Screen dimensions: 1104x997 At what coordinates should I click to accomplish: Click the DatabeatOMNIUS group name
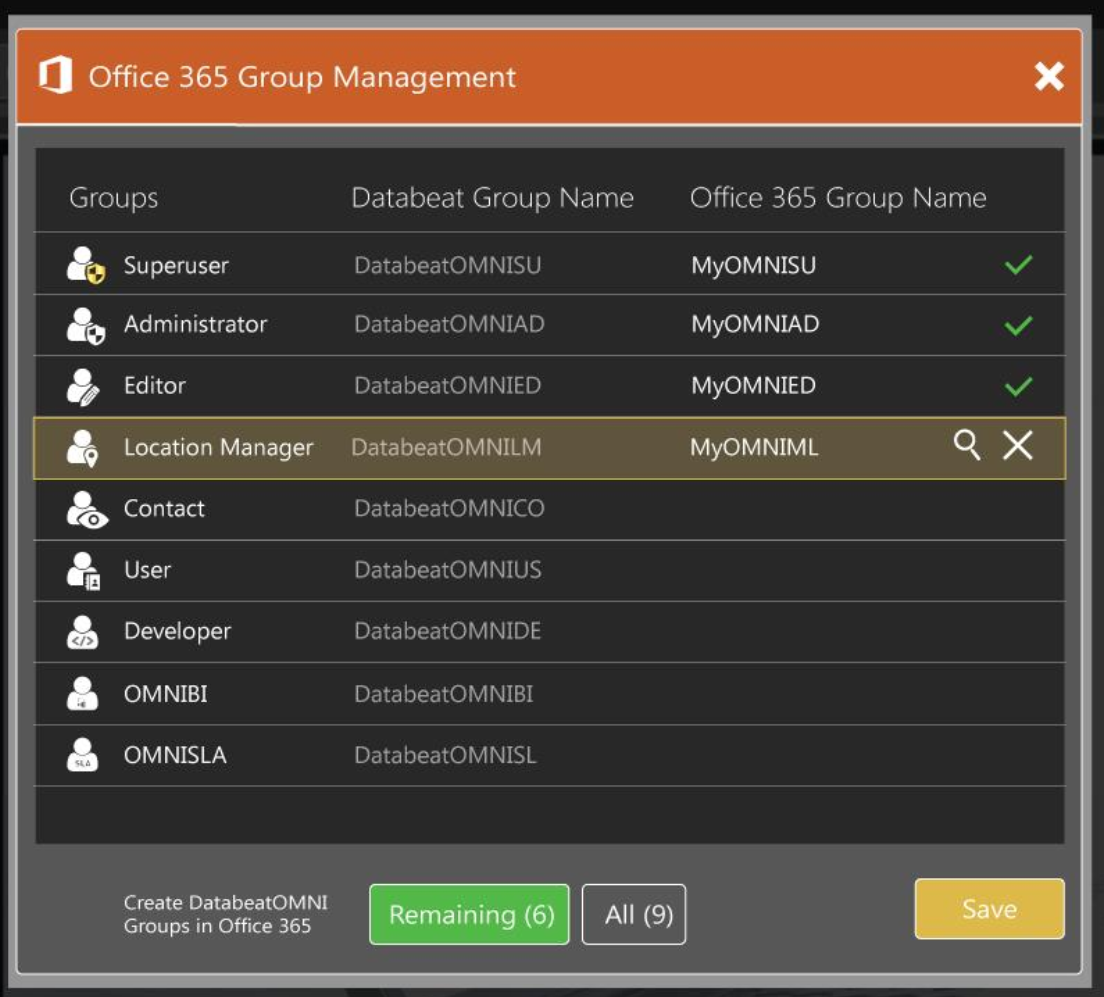[448, 570]
